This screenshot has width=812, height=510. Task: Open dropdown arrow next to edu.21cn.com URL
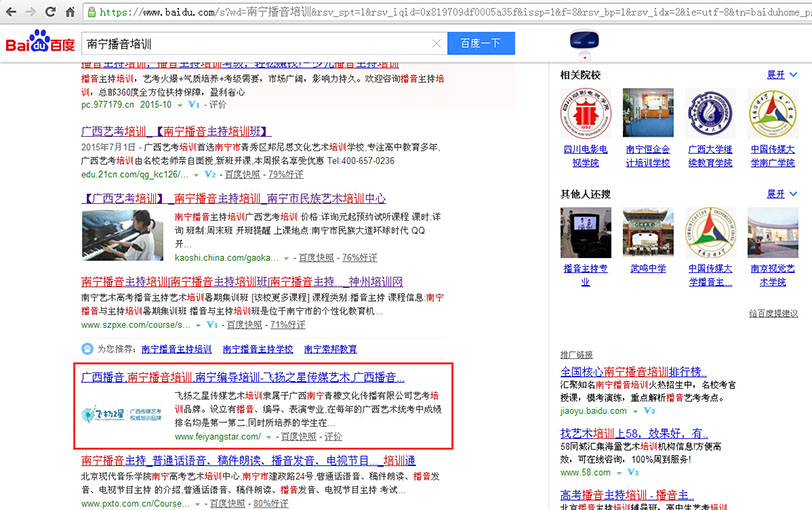196,175
